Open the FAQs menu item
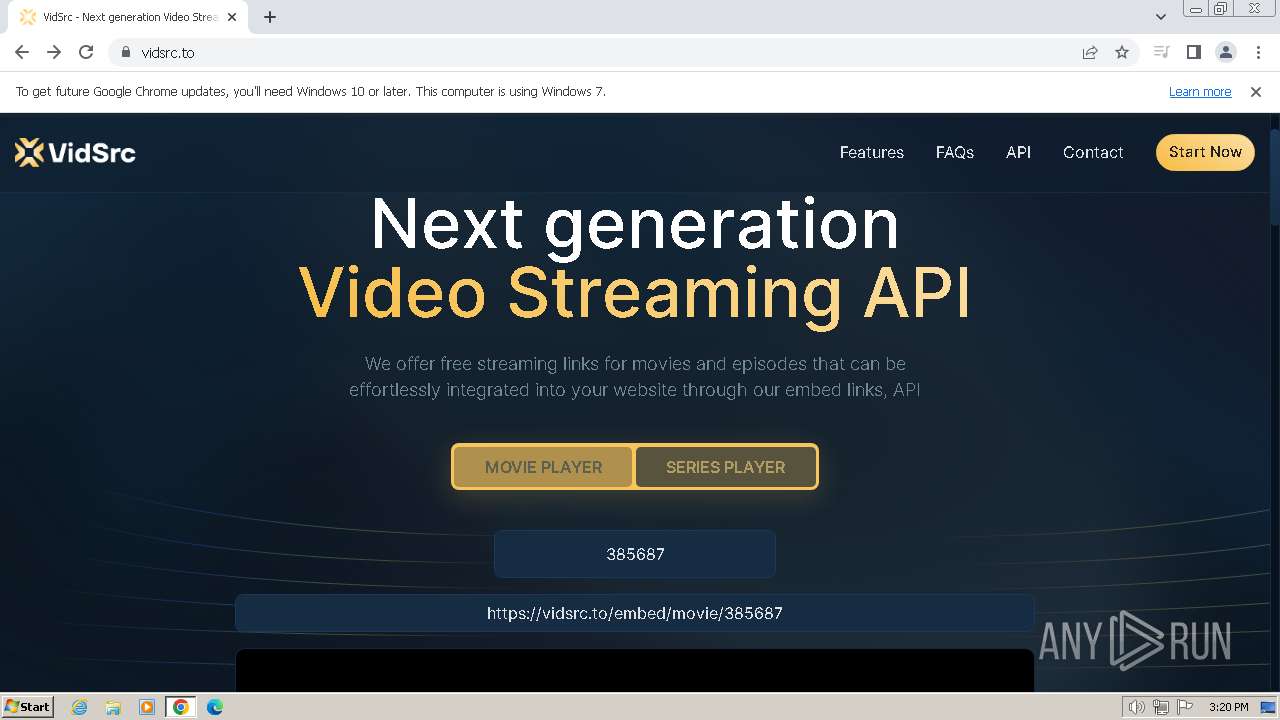 click(x=954, y=152)
